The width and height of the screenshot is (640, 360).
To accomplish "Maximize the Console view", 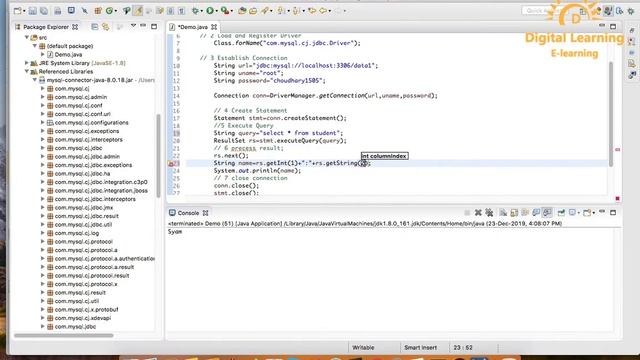I will (x=613, y=212).
